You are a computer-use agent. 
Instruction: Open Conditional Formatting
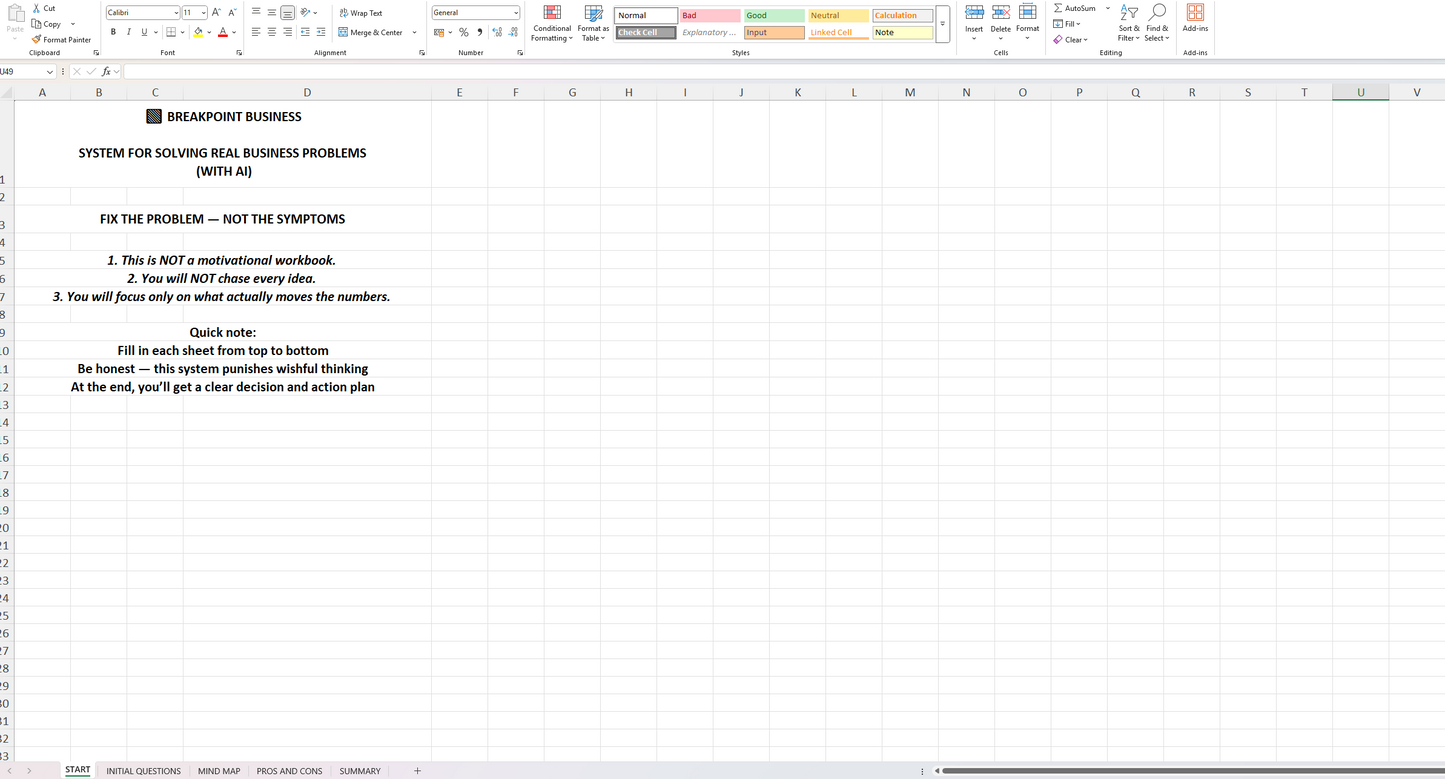(551, 24)
